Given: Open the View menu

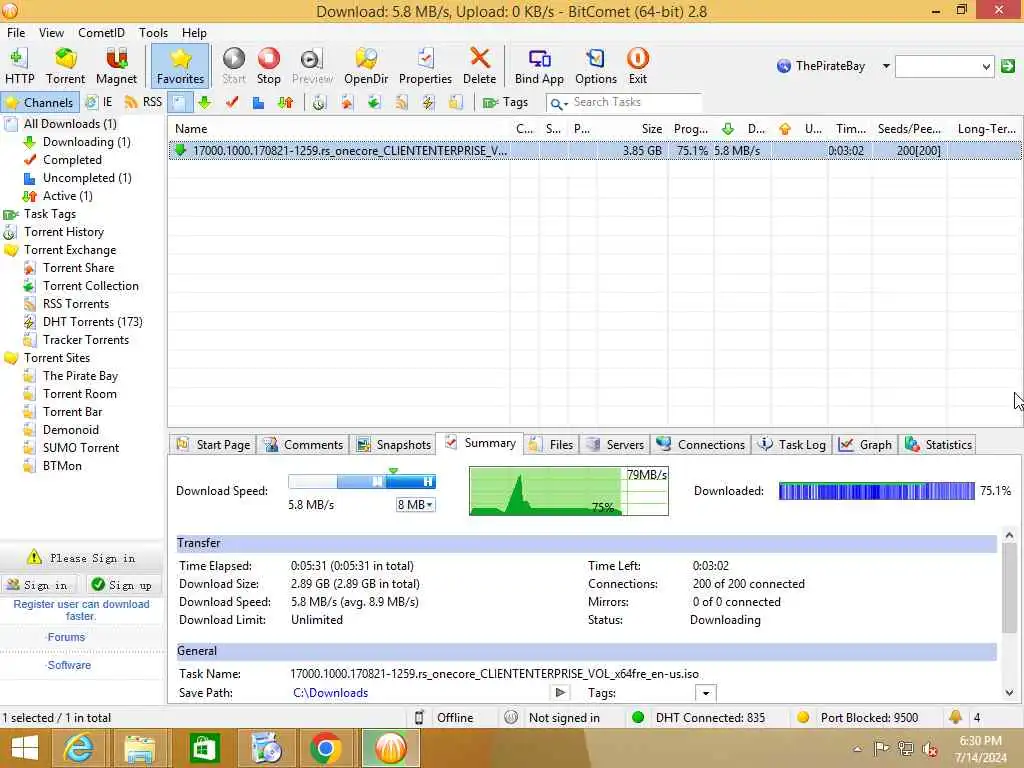Looking at the screenshot, I should tap(51, 33).
